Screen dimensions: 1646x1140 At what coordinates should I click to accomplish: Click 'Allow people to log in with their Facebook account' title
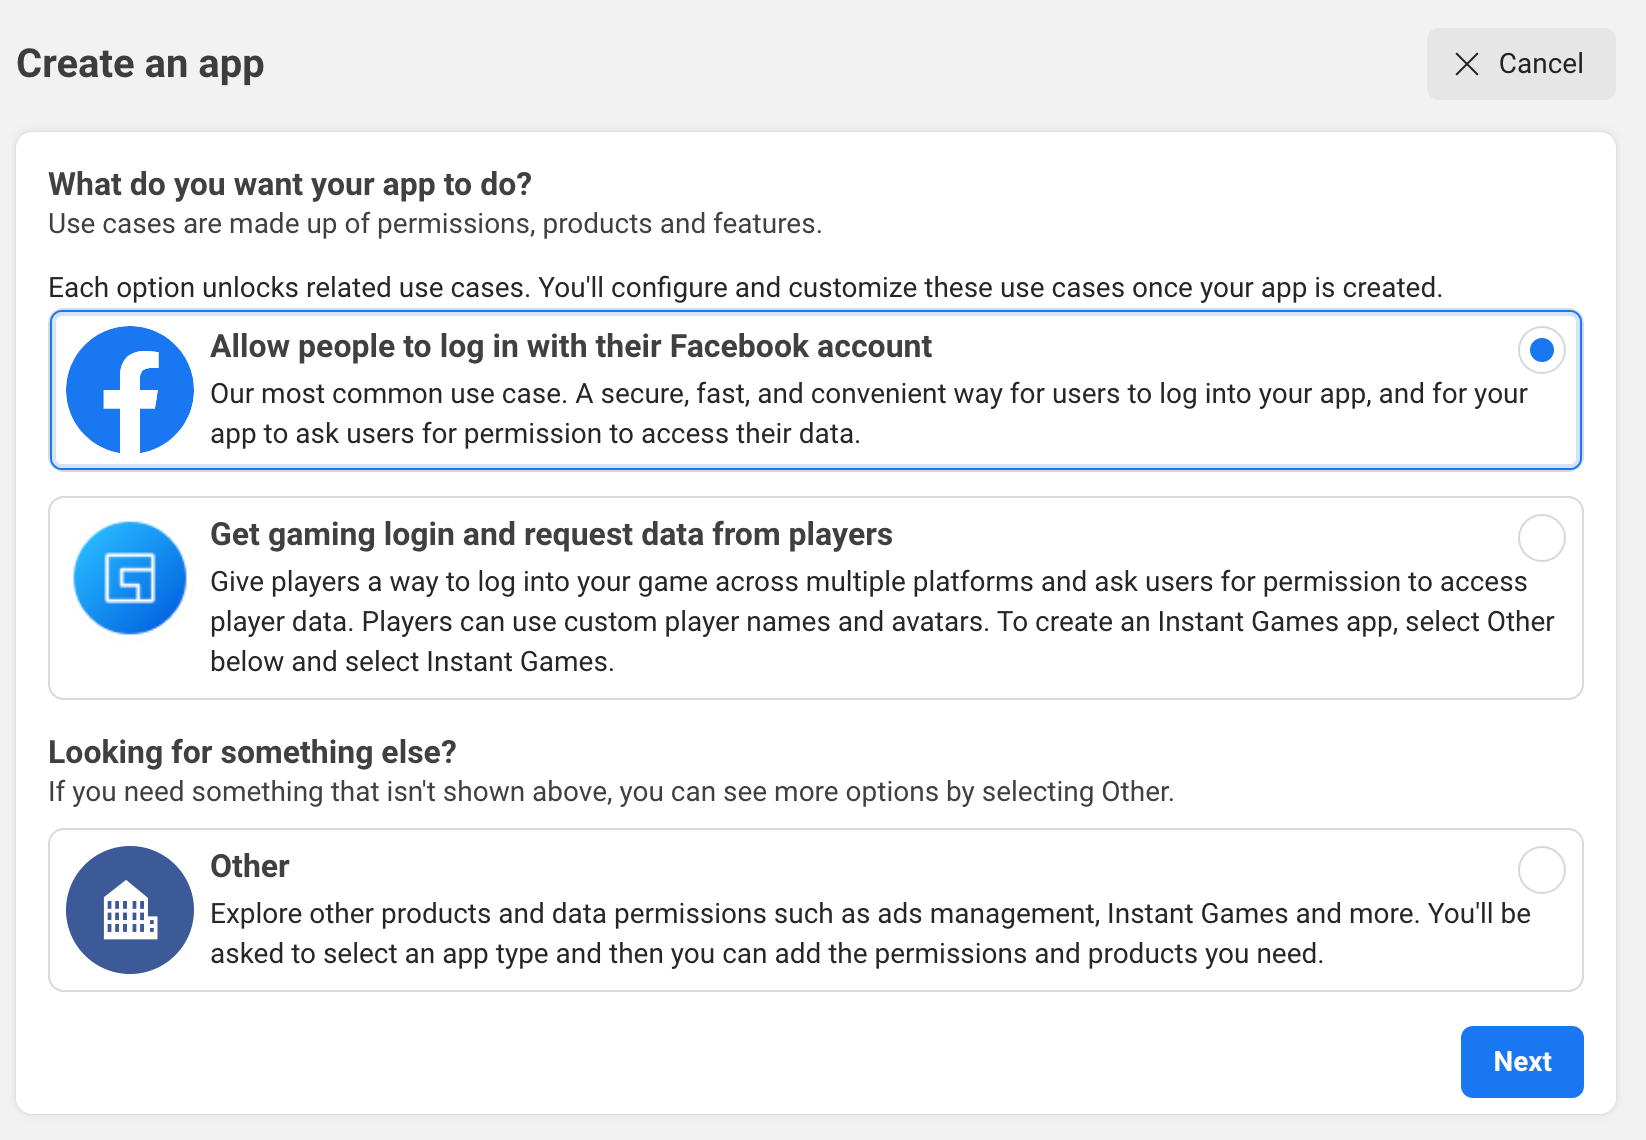tap(571, 346)
